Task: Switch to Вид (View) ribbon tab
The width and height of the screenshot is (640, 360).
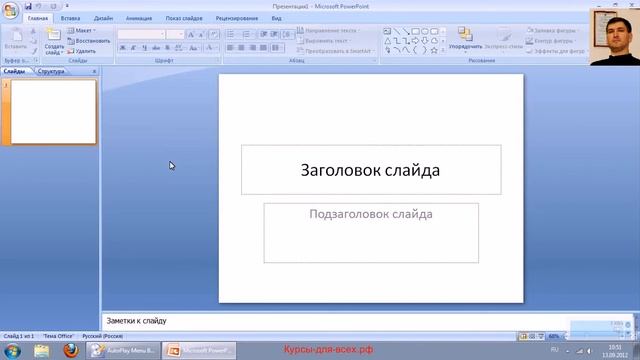Action: click(x=276, y=18)
